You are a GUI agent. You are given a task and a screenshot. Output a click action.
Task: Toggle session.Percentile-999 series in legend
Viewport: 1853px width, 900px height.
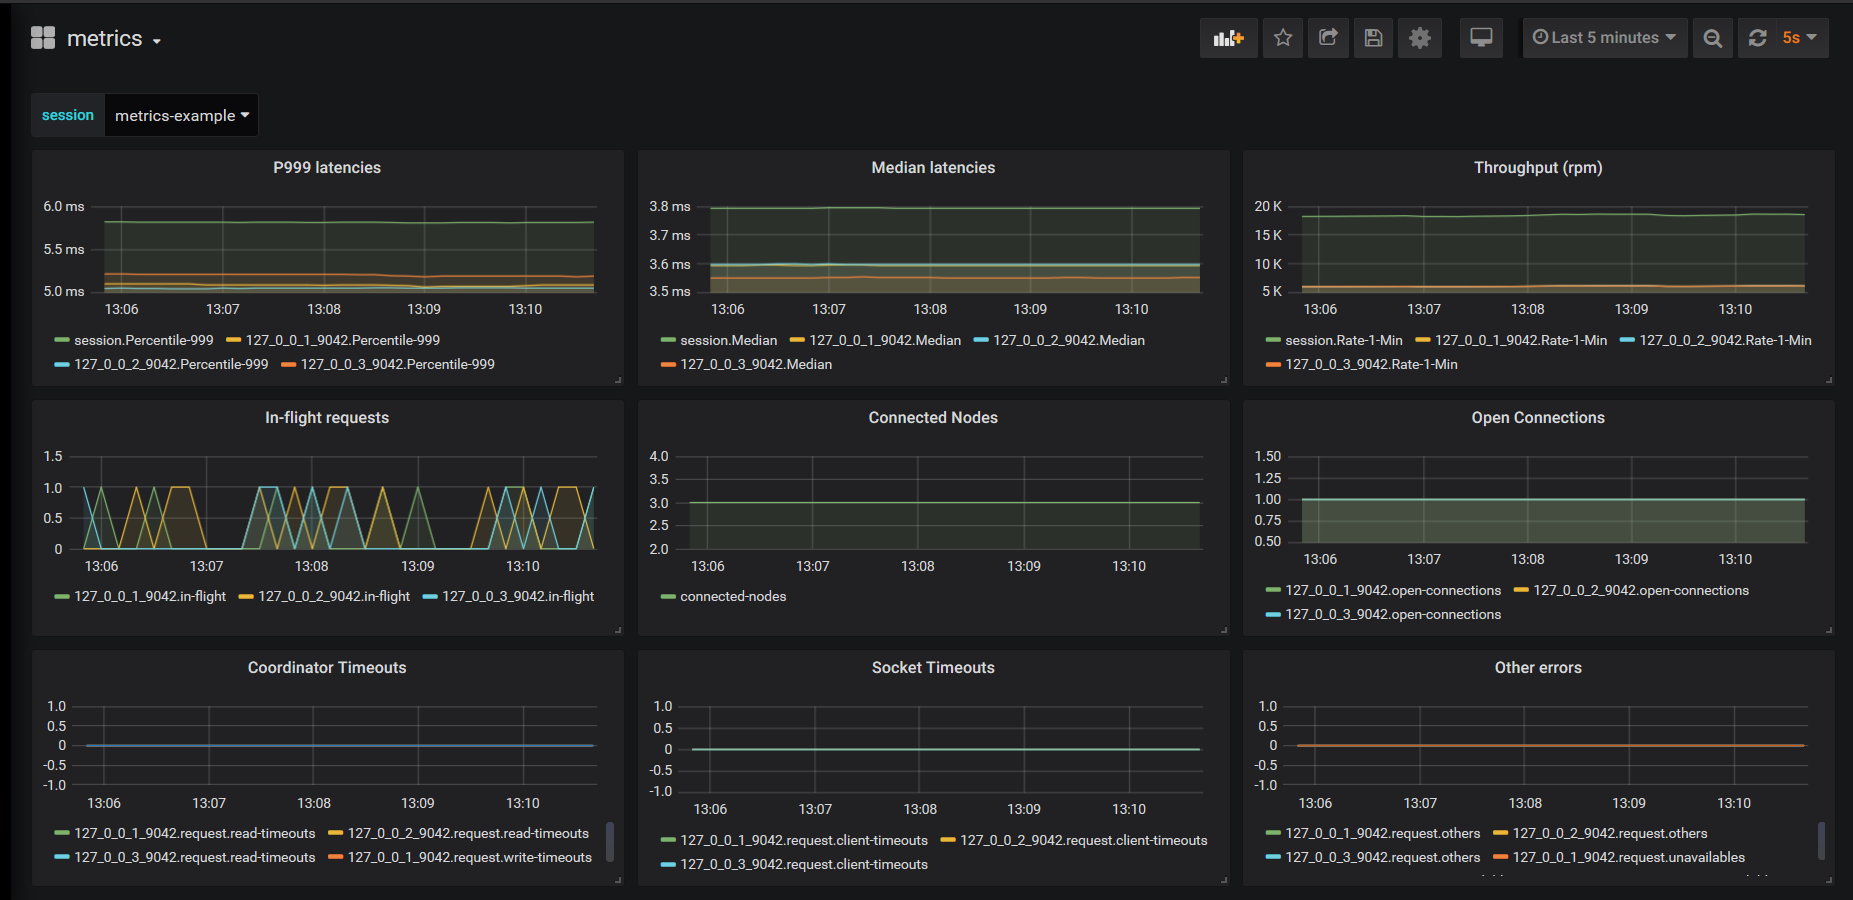click(143, 340)
